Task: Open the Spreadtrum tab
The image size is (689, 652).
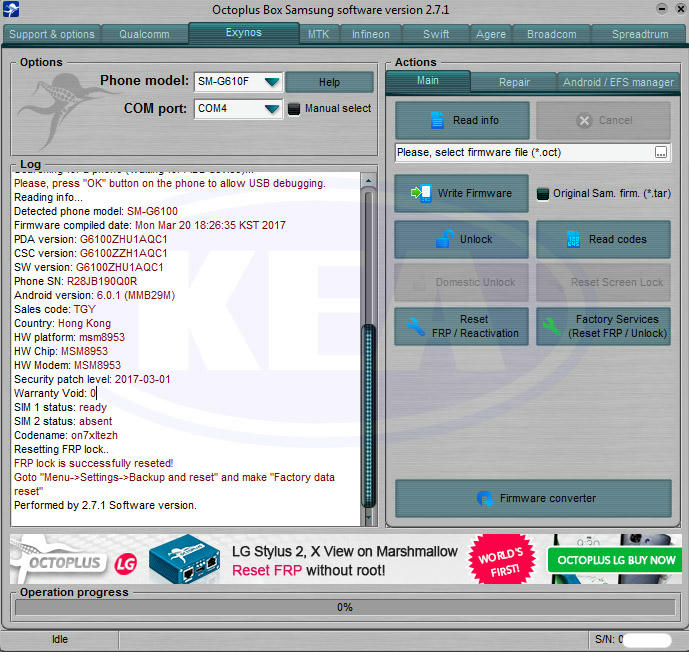Action: coord(640,34)
